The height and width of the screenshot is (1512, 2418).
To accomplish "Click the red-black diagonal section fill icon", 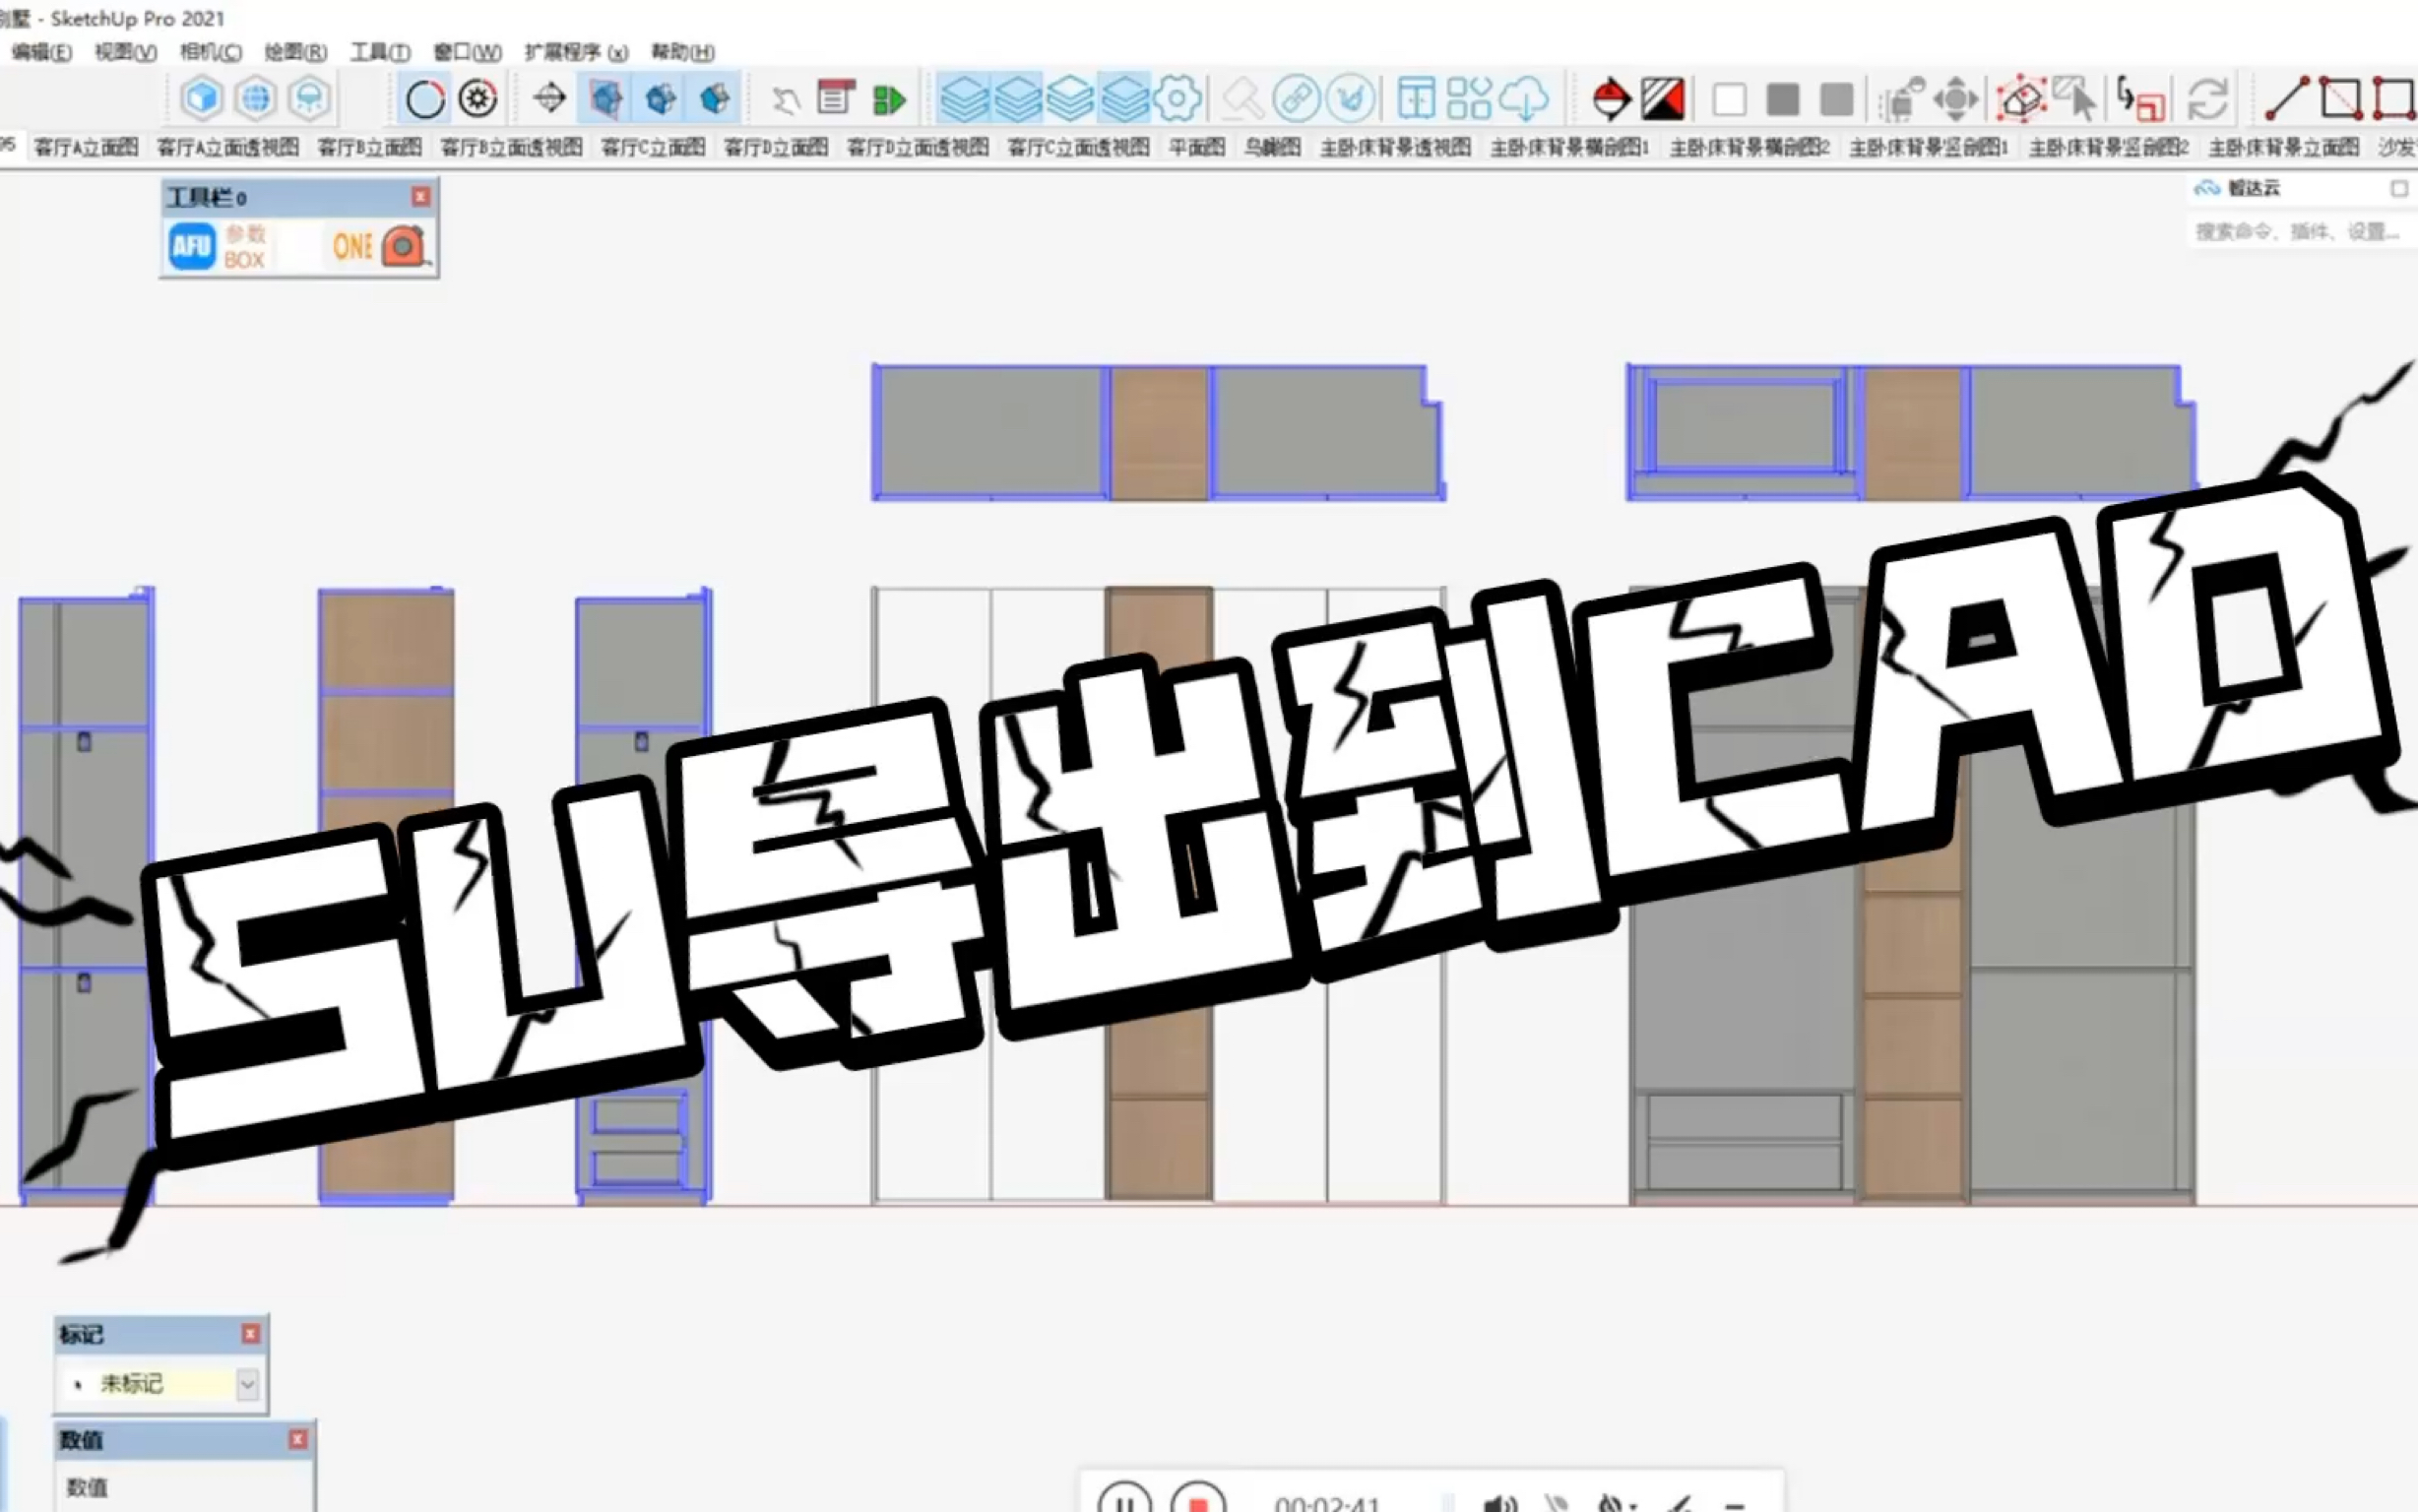I will click(x=1663, y=99).
